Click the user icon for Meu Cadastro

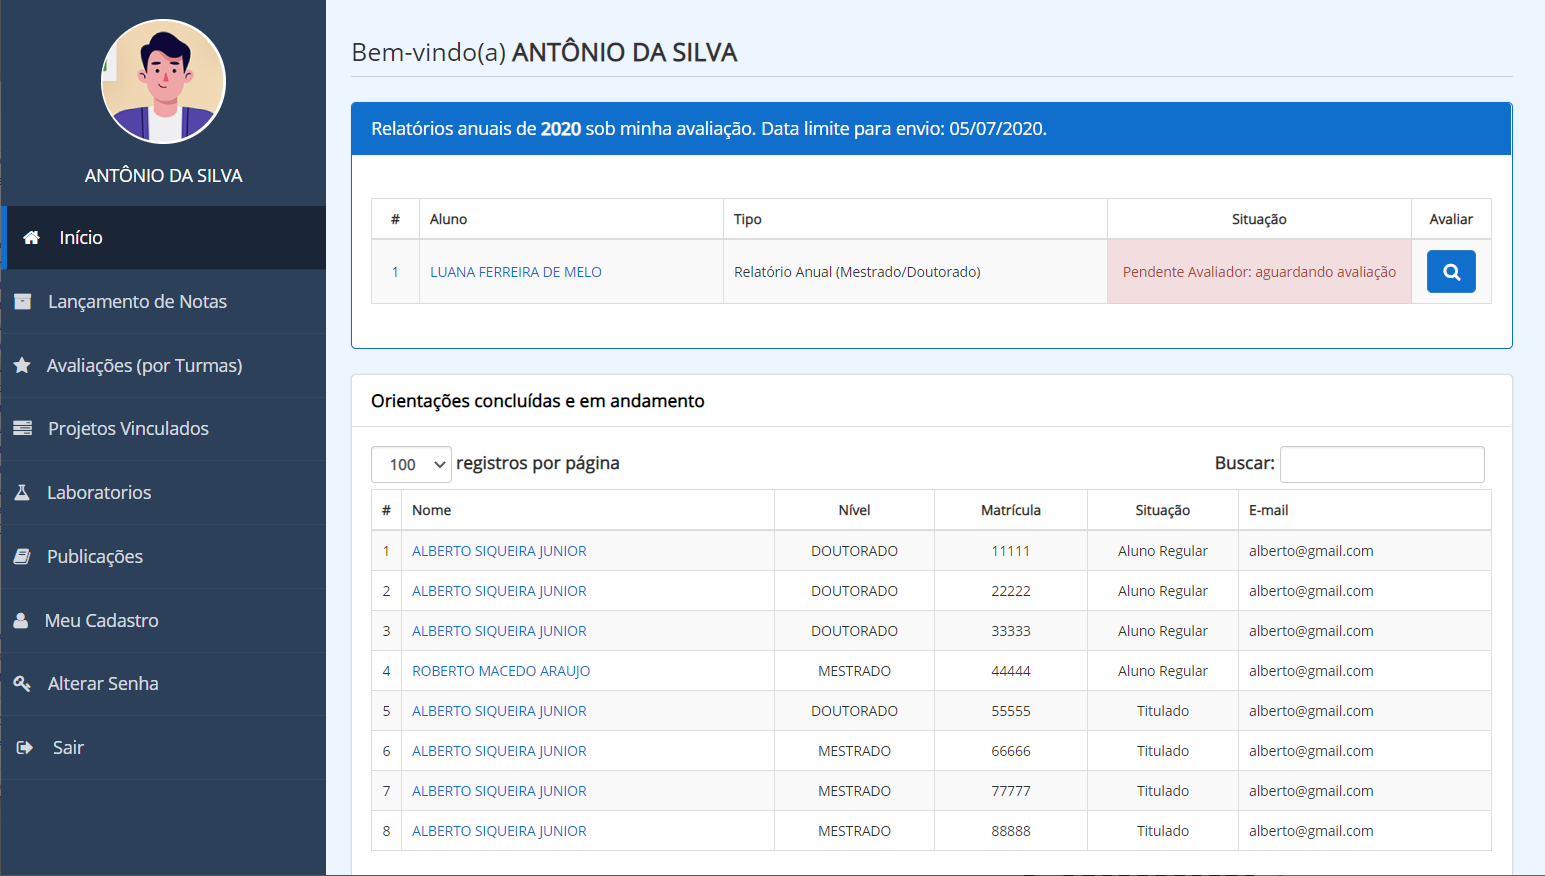click(x=21, y=620)
